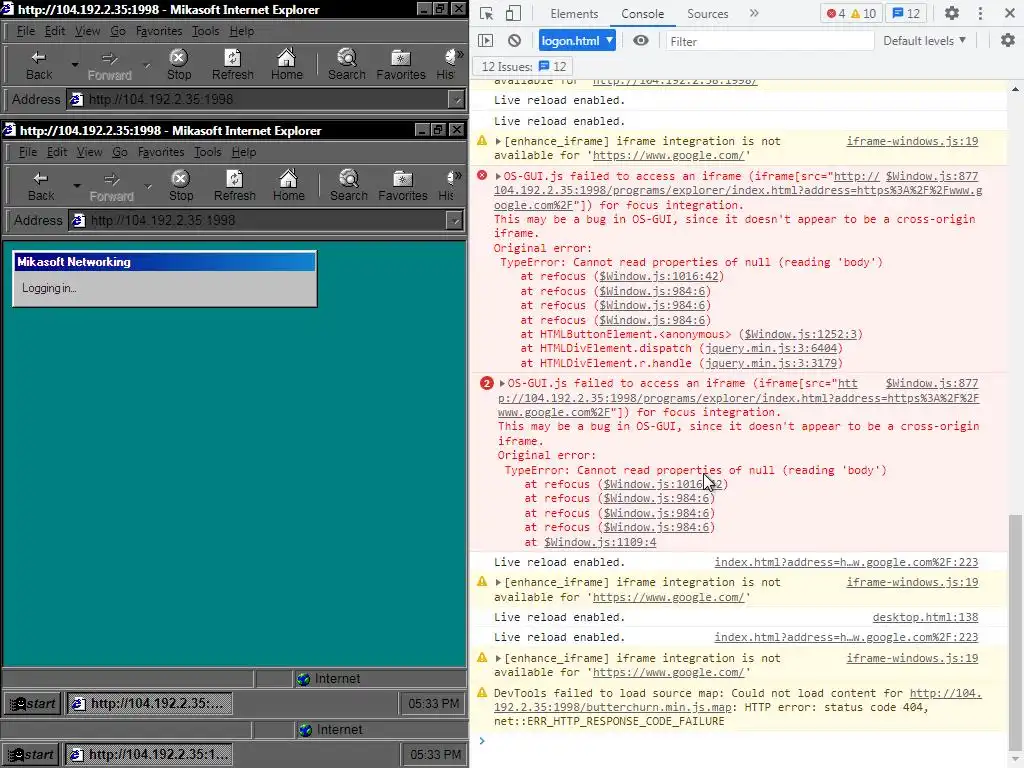1024x768 pixels.
Task: Click Mikasoft Networking dialog title bar
Action: pos(165,262)
